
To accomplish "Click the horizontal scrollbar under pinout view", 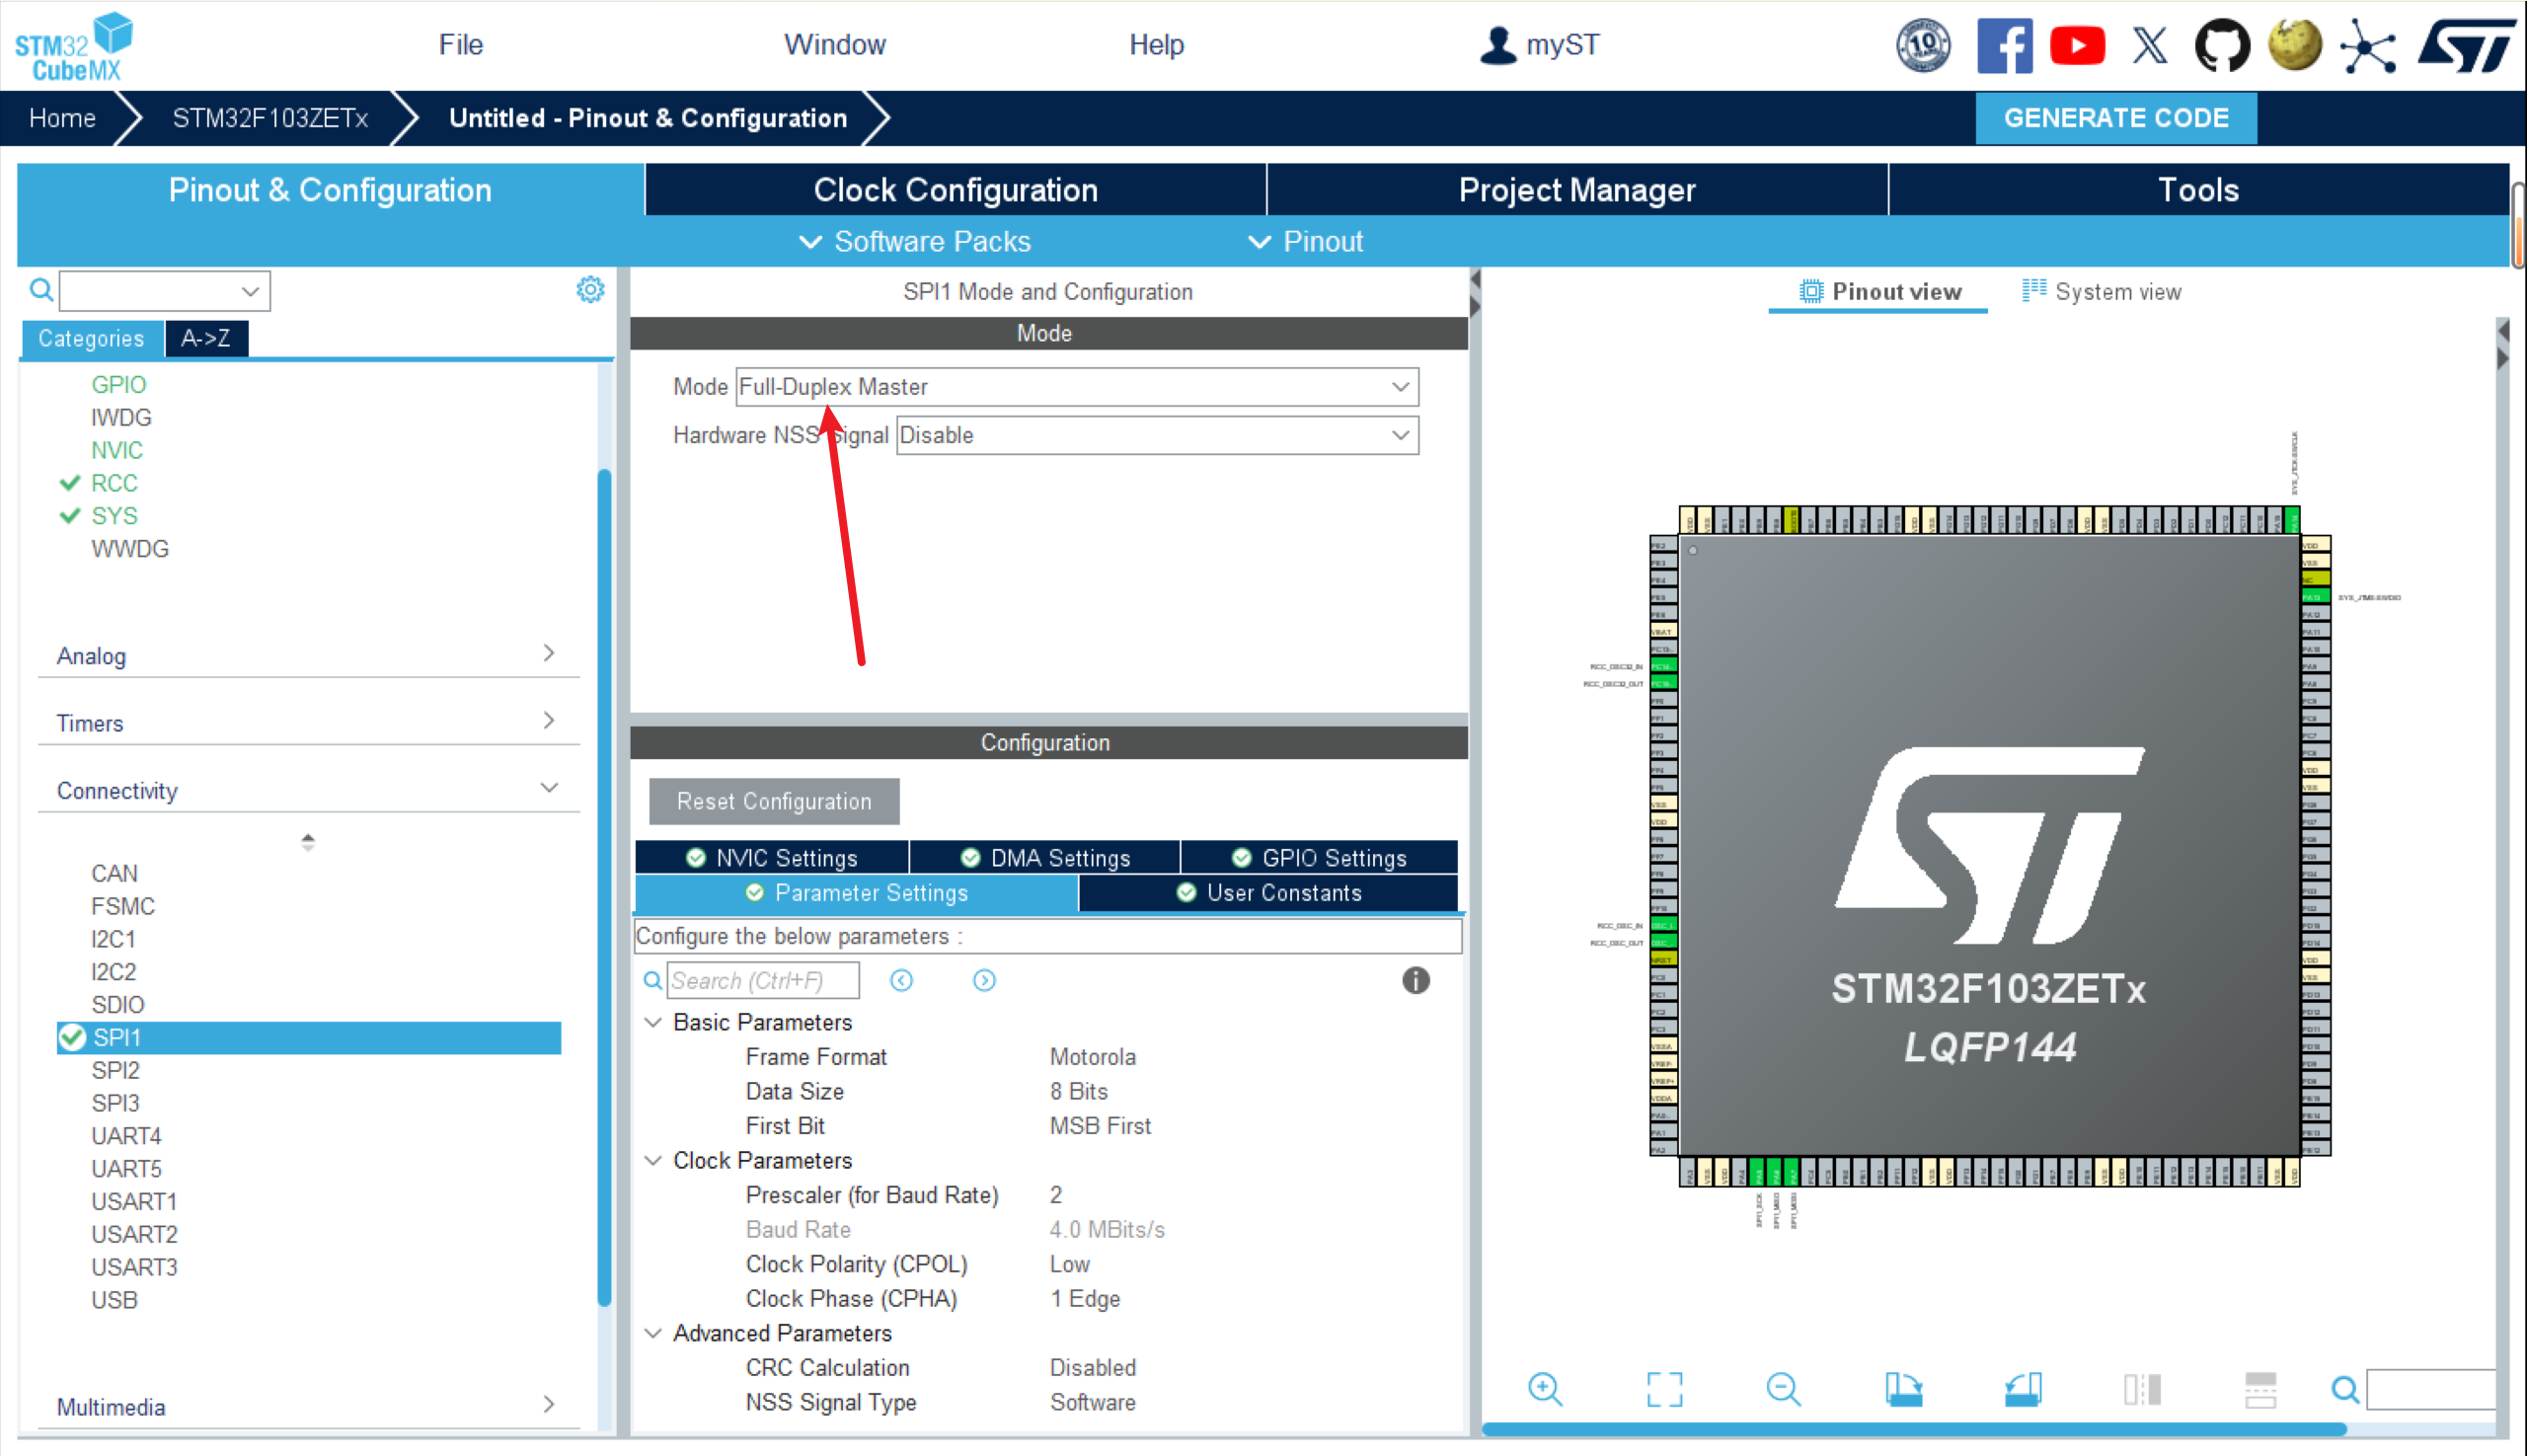I will click(x=1912, y=1428).
